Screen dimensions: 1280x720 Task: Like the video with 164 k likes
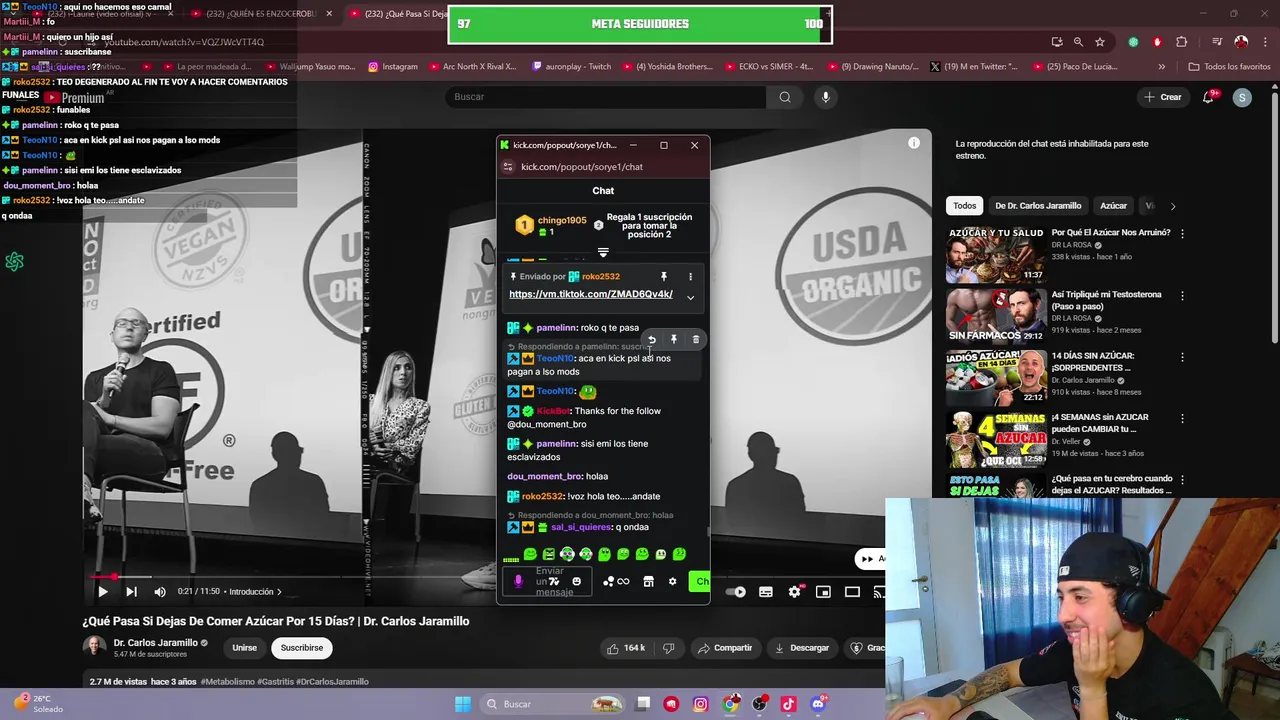626,648
